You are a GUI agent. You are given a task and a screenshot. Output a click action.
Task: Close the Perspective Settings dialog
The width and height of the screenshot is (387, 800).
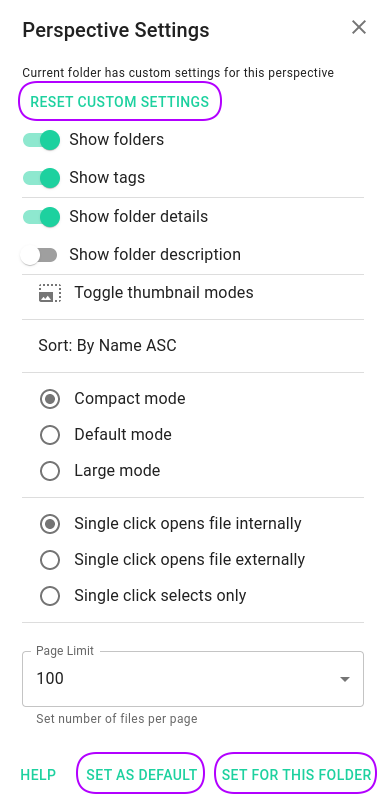[359, 27]
